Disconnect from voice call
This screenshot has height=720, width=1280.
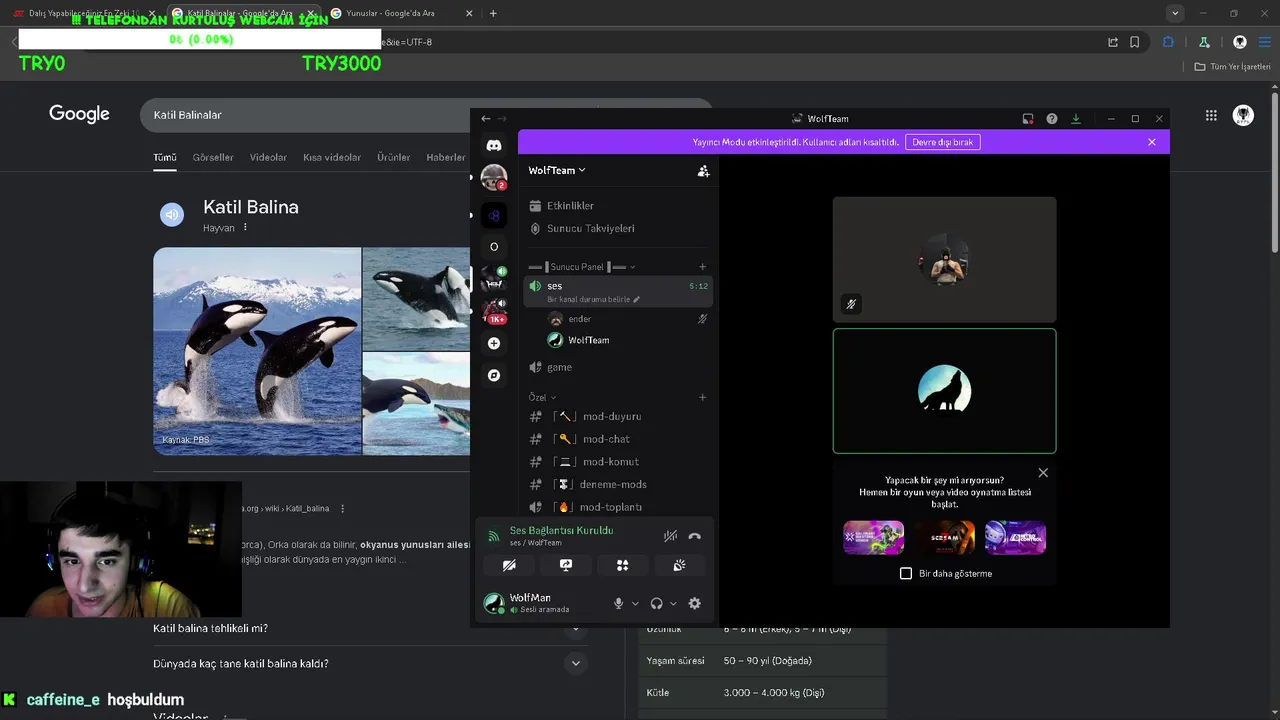click(695, 536)
